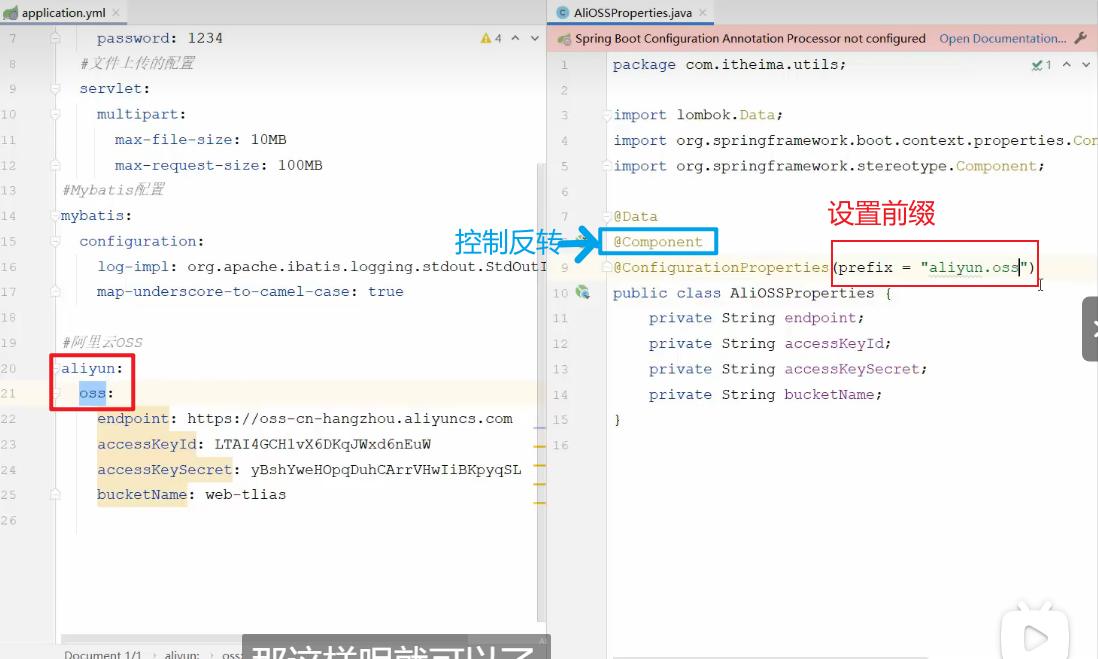The height and width of the screenshot is (659, 1098).
Task: Click the green checkmark inspection indicator in AliOSSProperties
Action: [1041, 65]
